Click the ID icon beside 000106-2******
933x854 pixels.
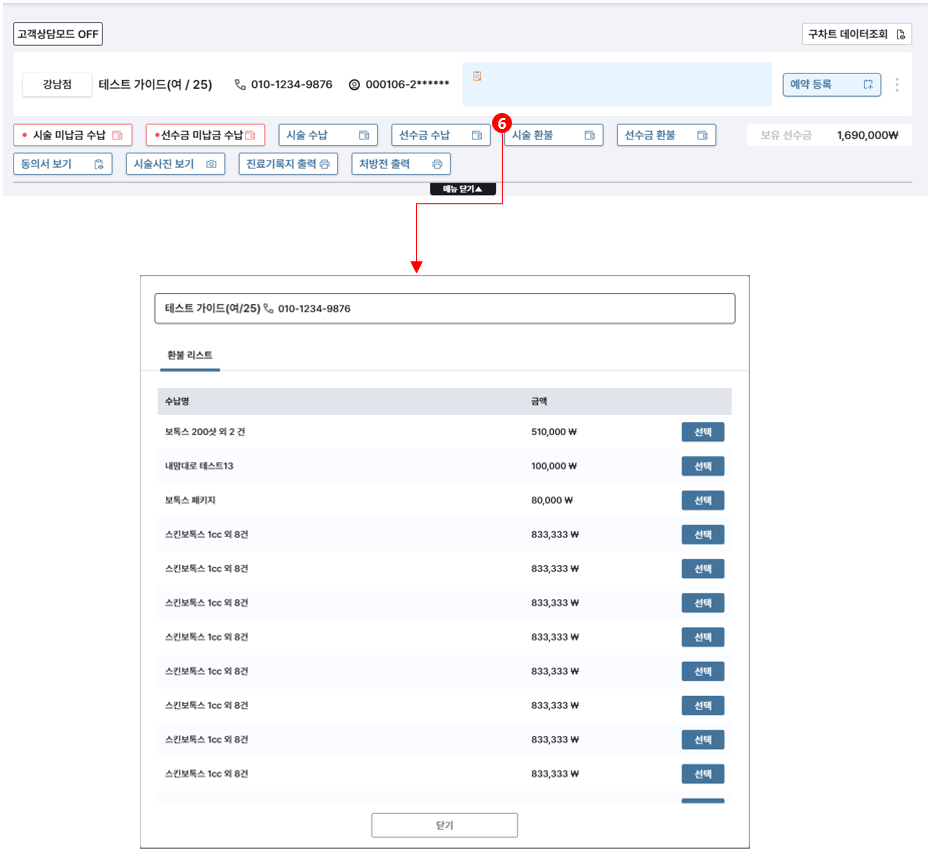tap(354, 85)
